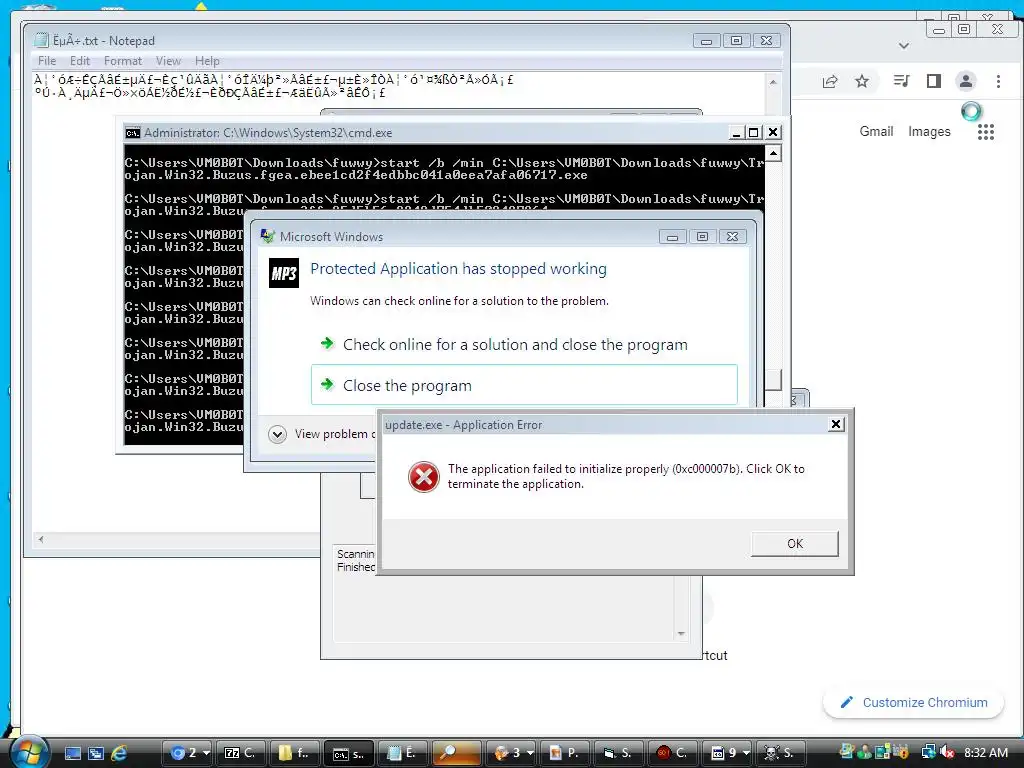Click cmd window scrollbar up arrow
This screenshot has height=768, width=1024.
tap(773, 153)
